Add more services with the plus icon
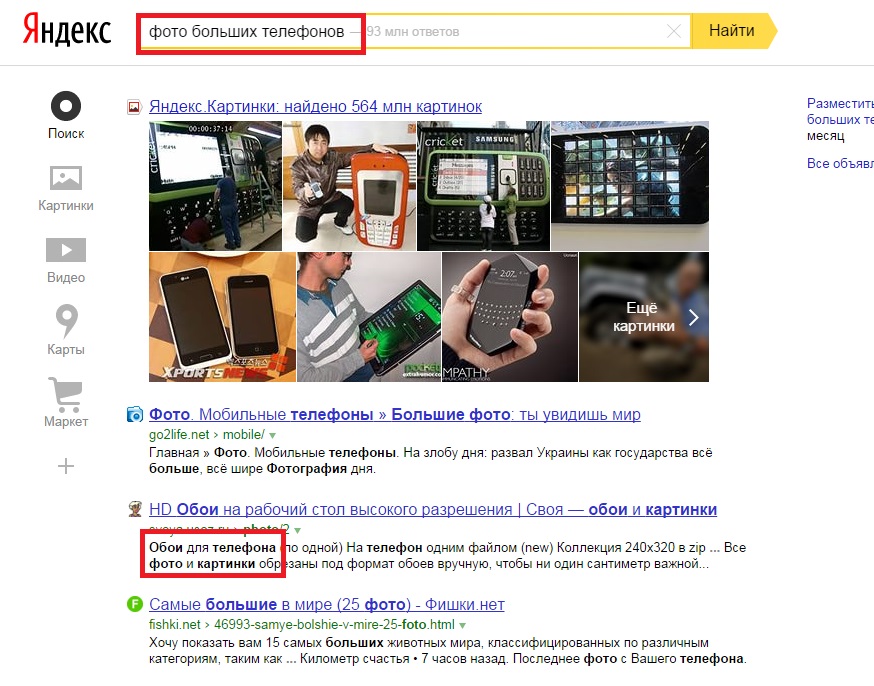The height and width of the screenshot is (686, 874). click(66, 466)
